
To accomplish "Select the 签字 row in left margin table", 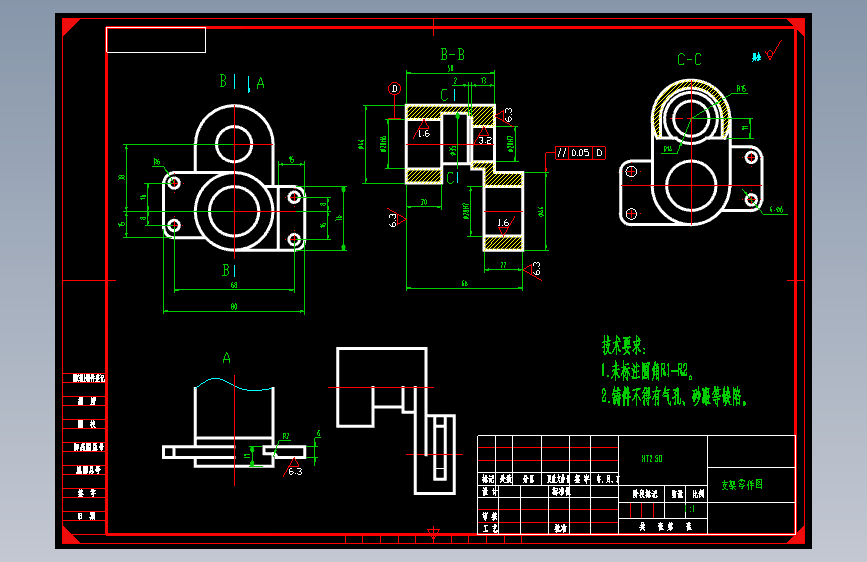I will pos(87,493).
